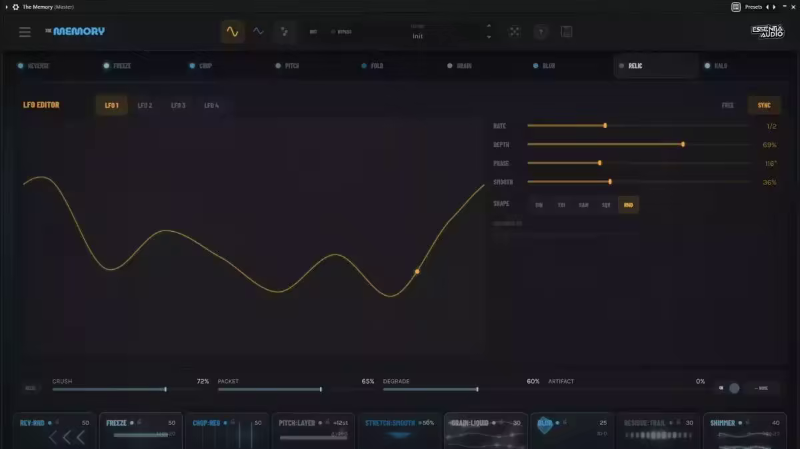Viewport: 800px width, 449px height.
Task: Click the save icon in the top toolbar
Action: click(x=566, y=32)
